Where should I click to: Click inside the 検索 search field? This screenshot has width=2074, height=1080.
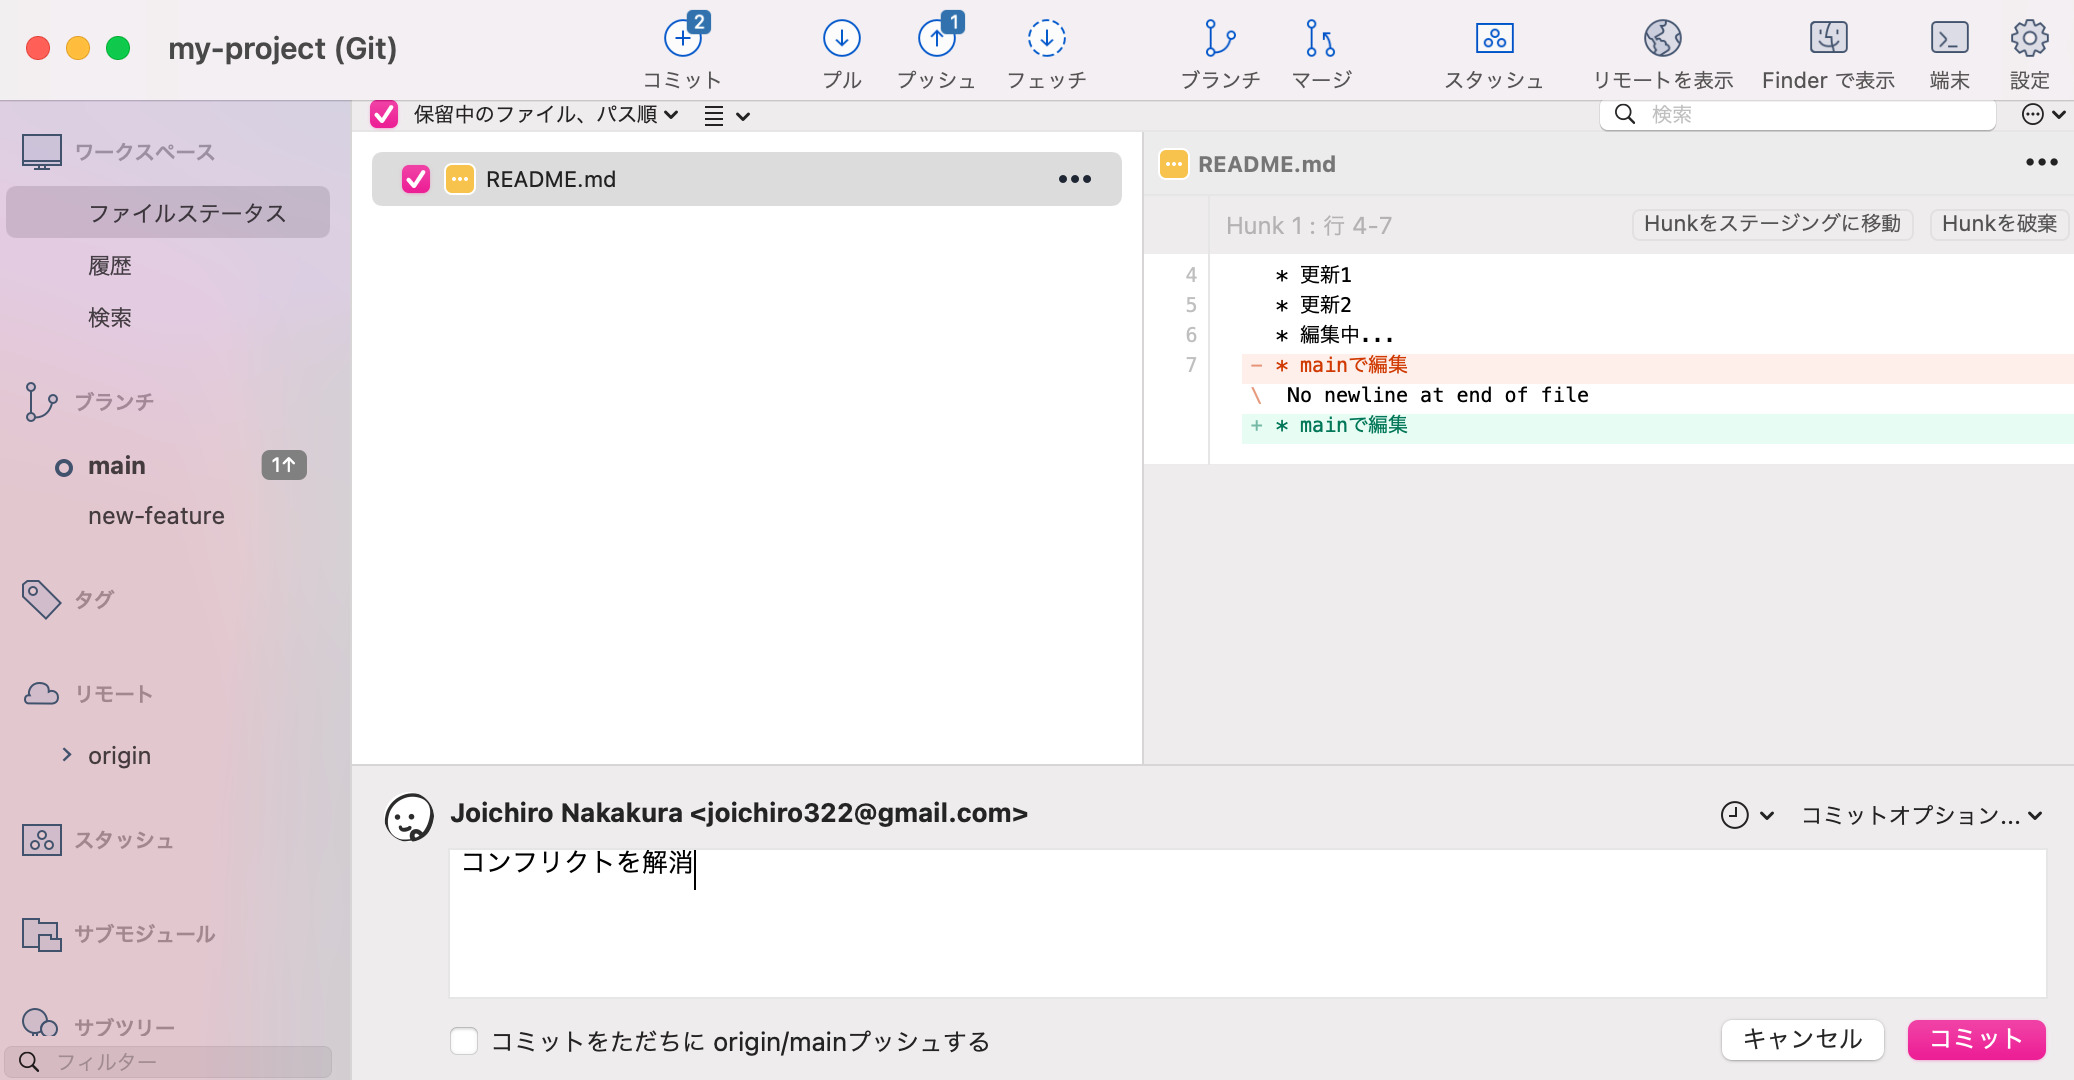(x=1800, y=114)
